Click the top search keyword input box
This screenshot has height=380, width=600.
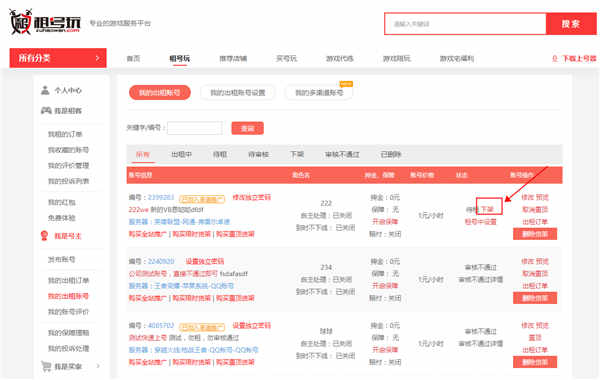(x=465, y=24)
